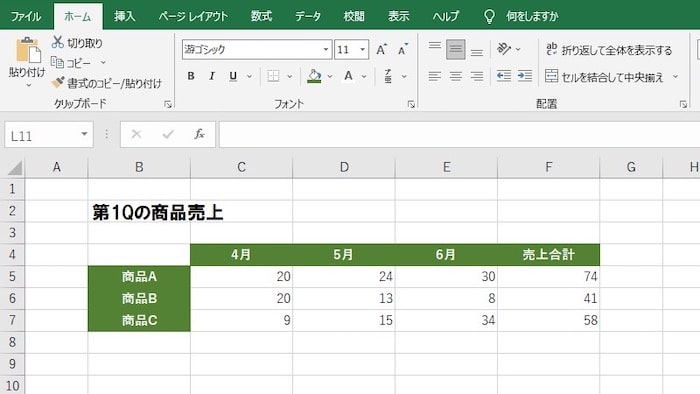The image size is (700, 394).
Task: Click the select-all corner triangle
Action: coord(14,168)
